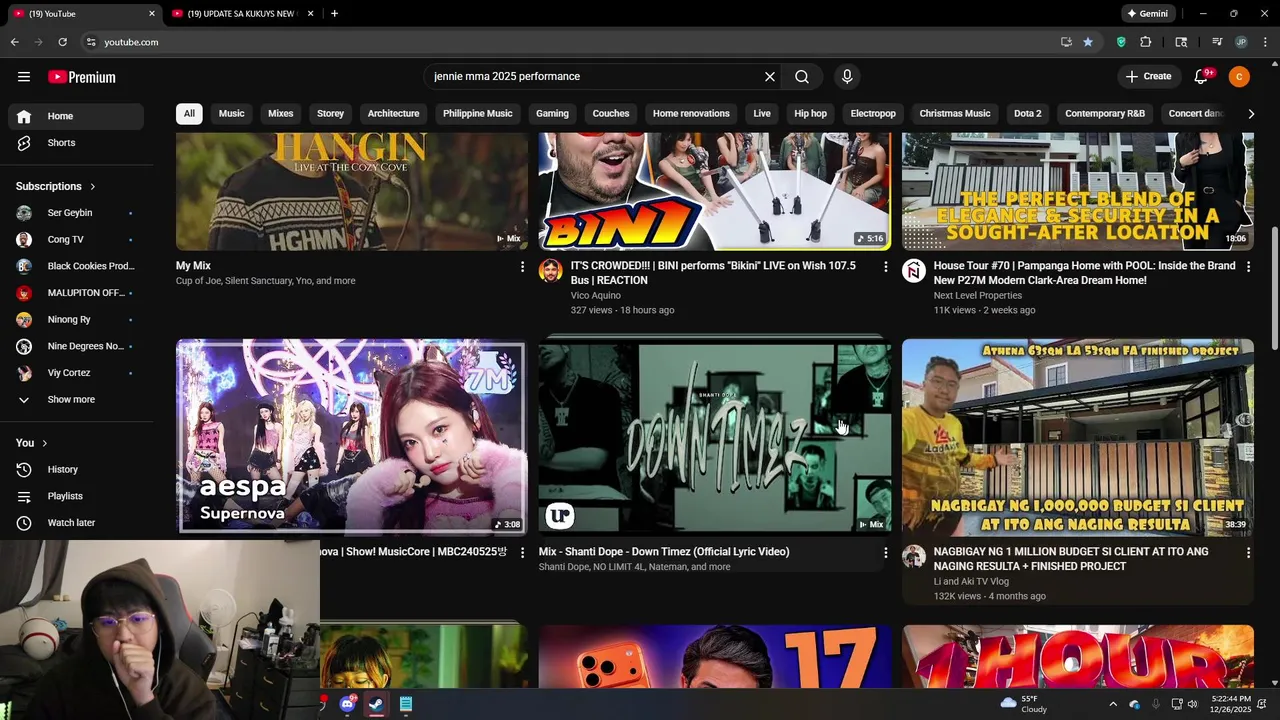Image resolution: width=1280 pixels, height=720 pixels.
Task: Open the browser three-dot menu
Action: (1266, 42)
